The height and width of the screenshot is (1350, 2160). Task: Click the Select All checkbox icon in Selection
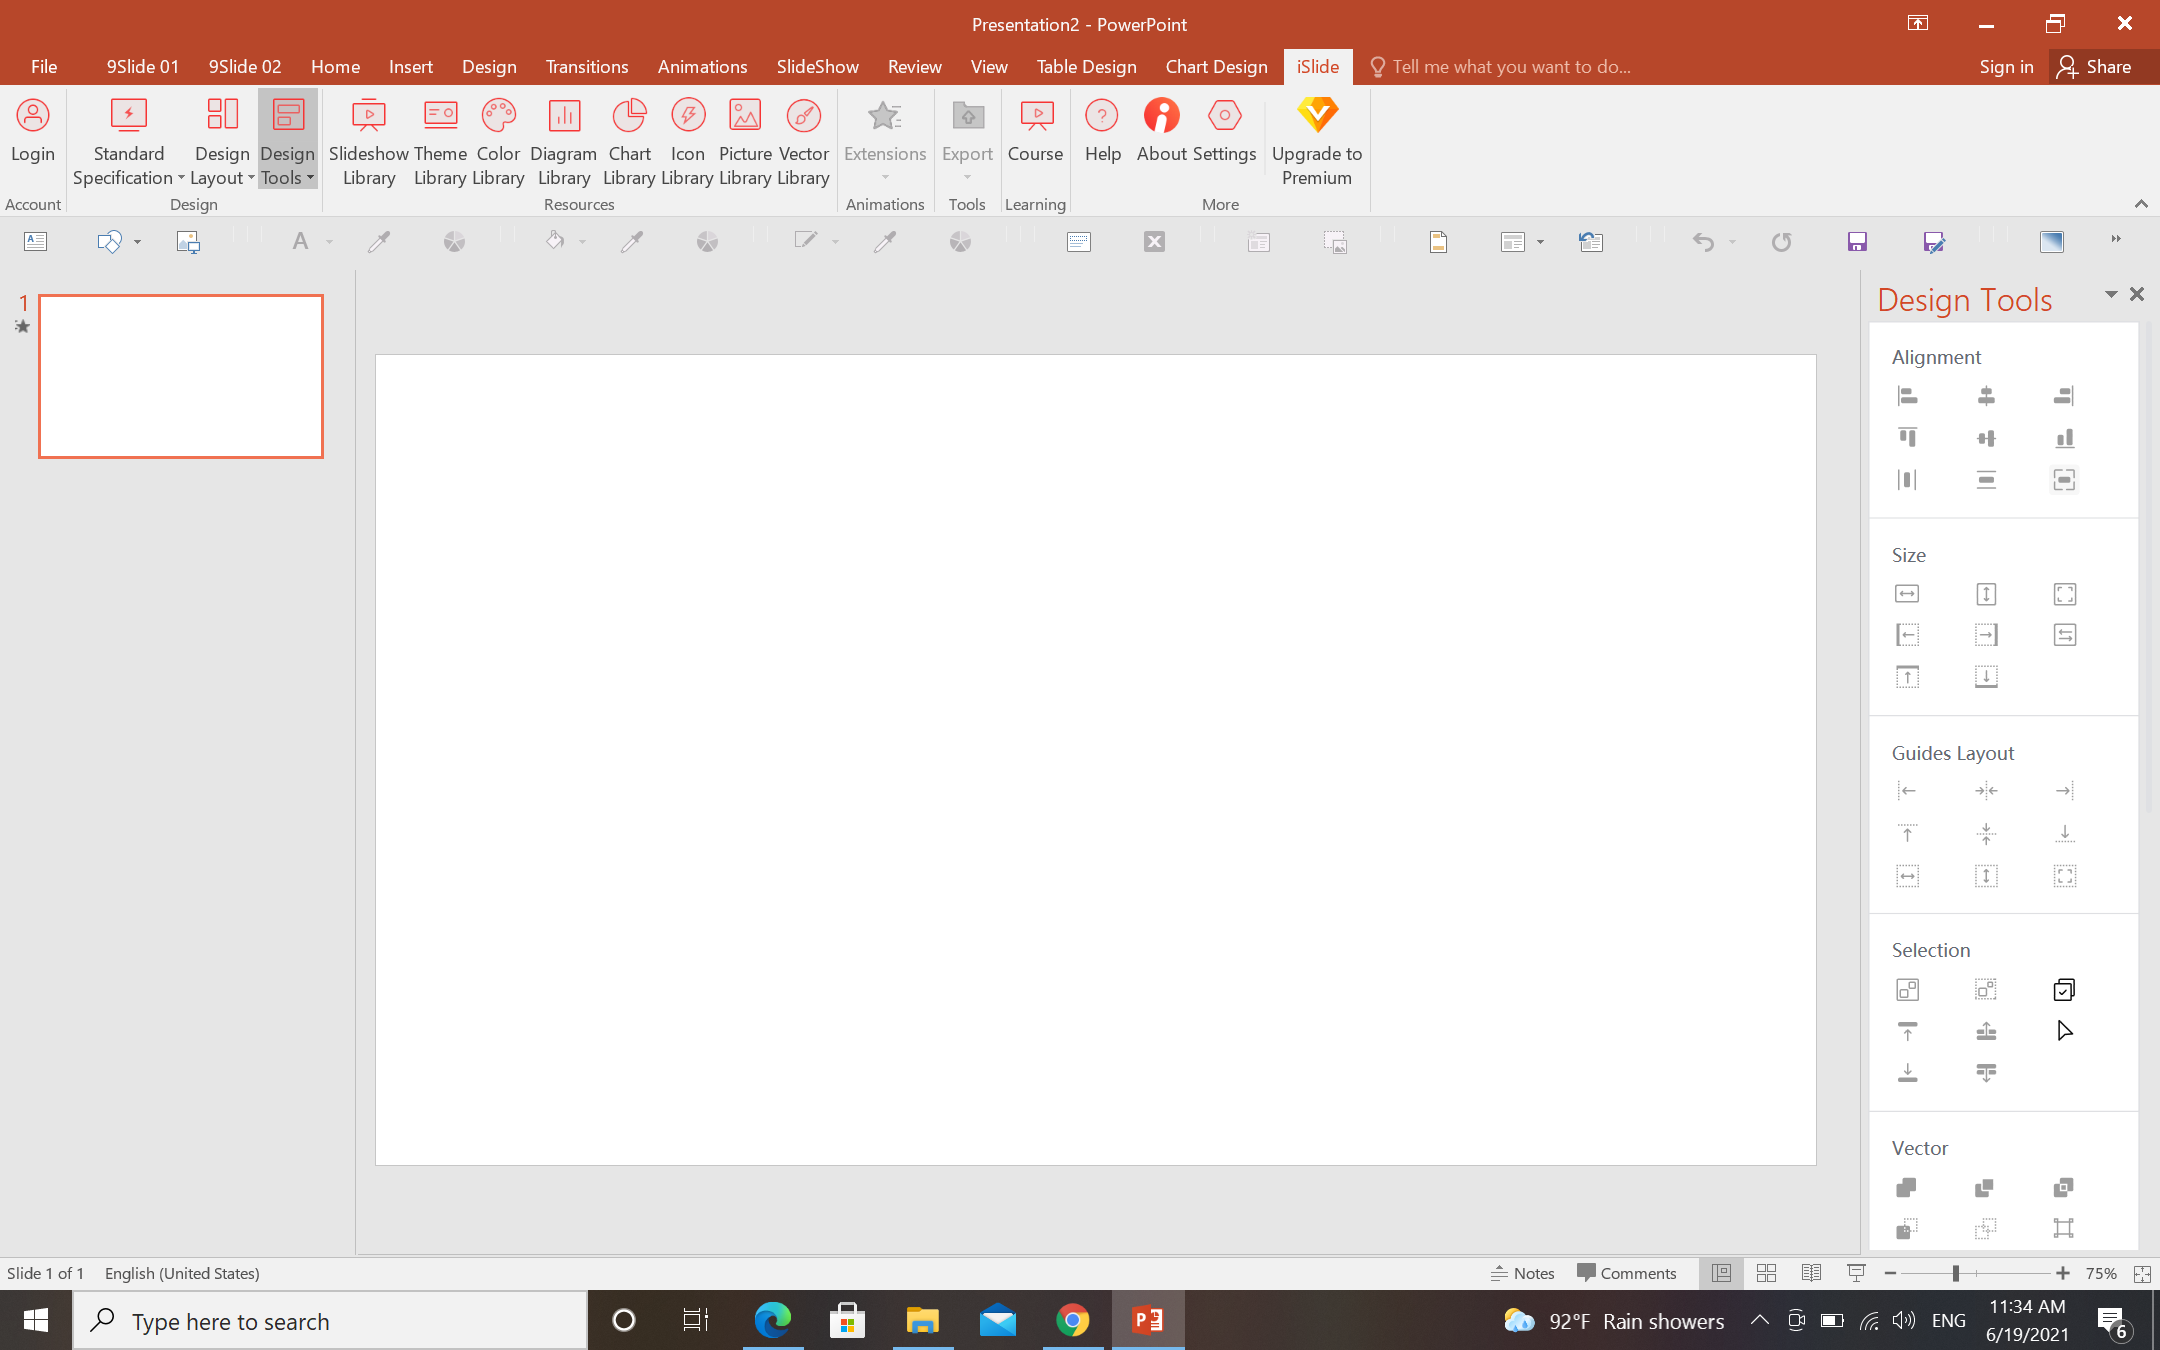coord(2064,990)
